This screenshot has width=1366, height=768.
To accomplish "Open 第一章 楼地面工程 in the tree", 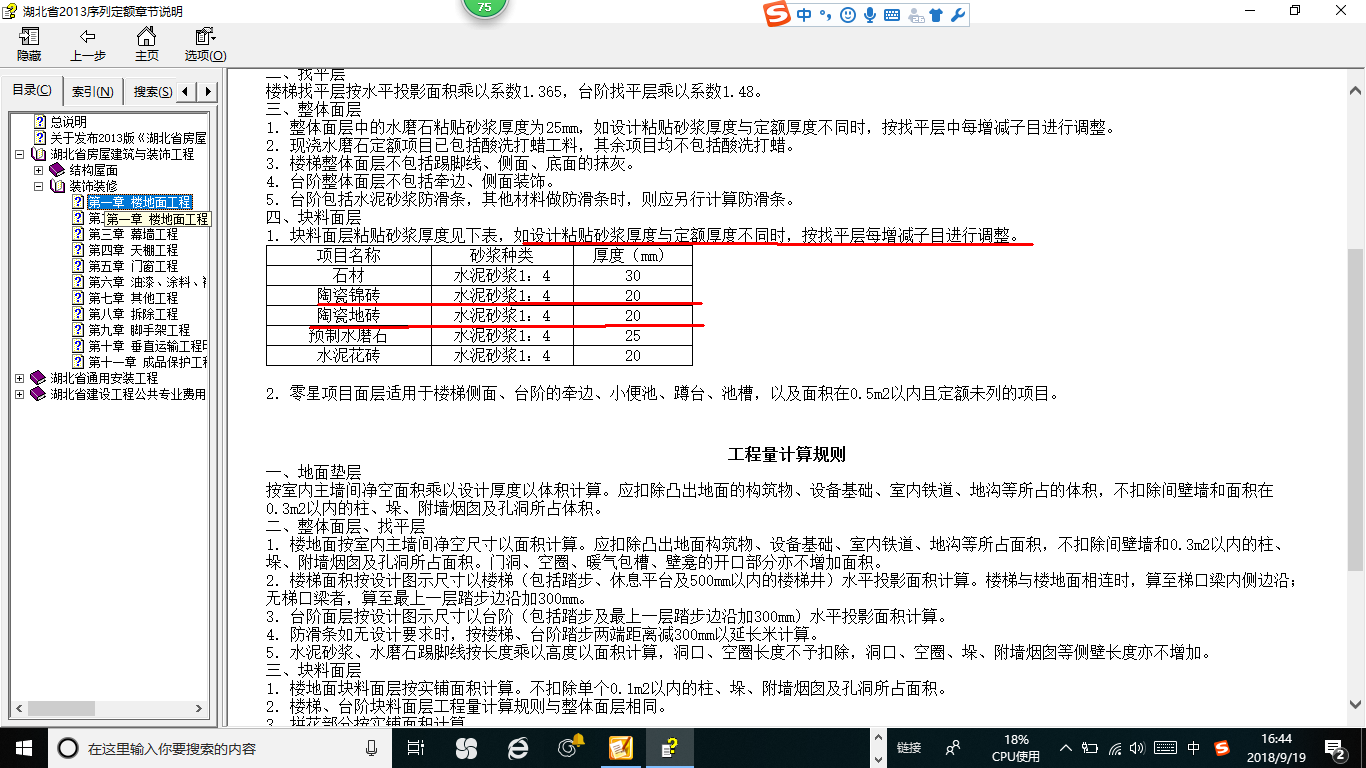I will pyautogui.click(x=139, y=202).
